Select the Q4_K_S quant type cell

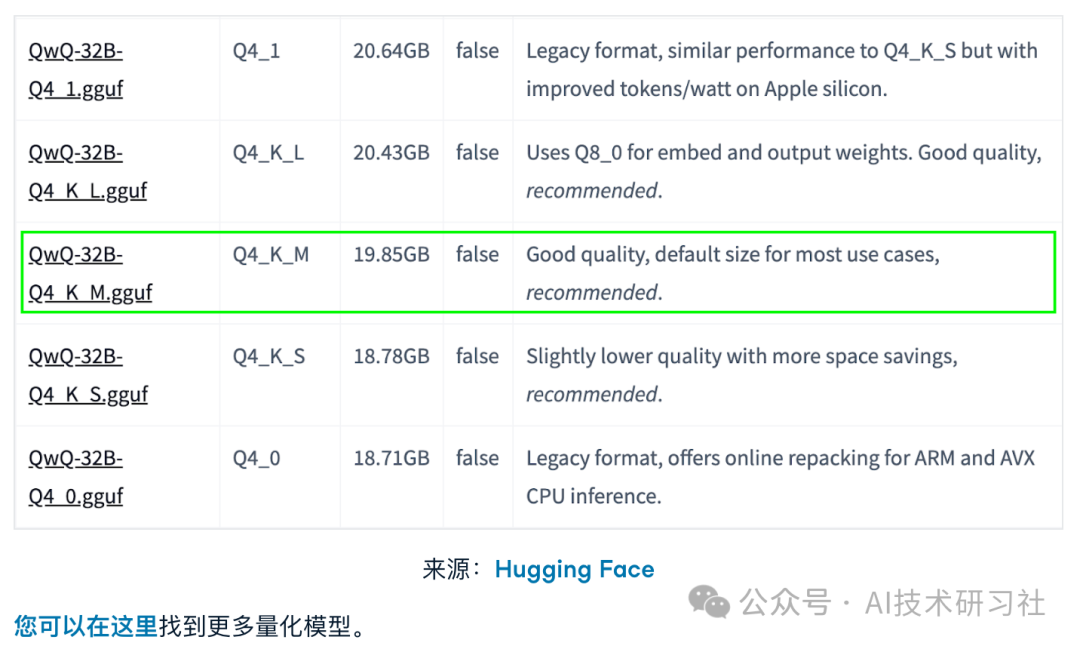269,357
